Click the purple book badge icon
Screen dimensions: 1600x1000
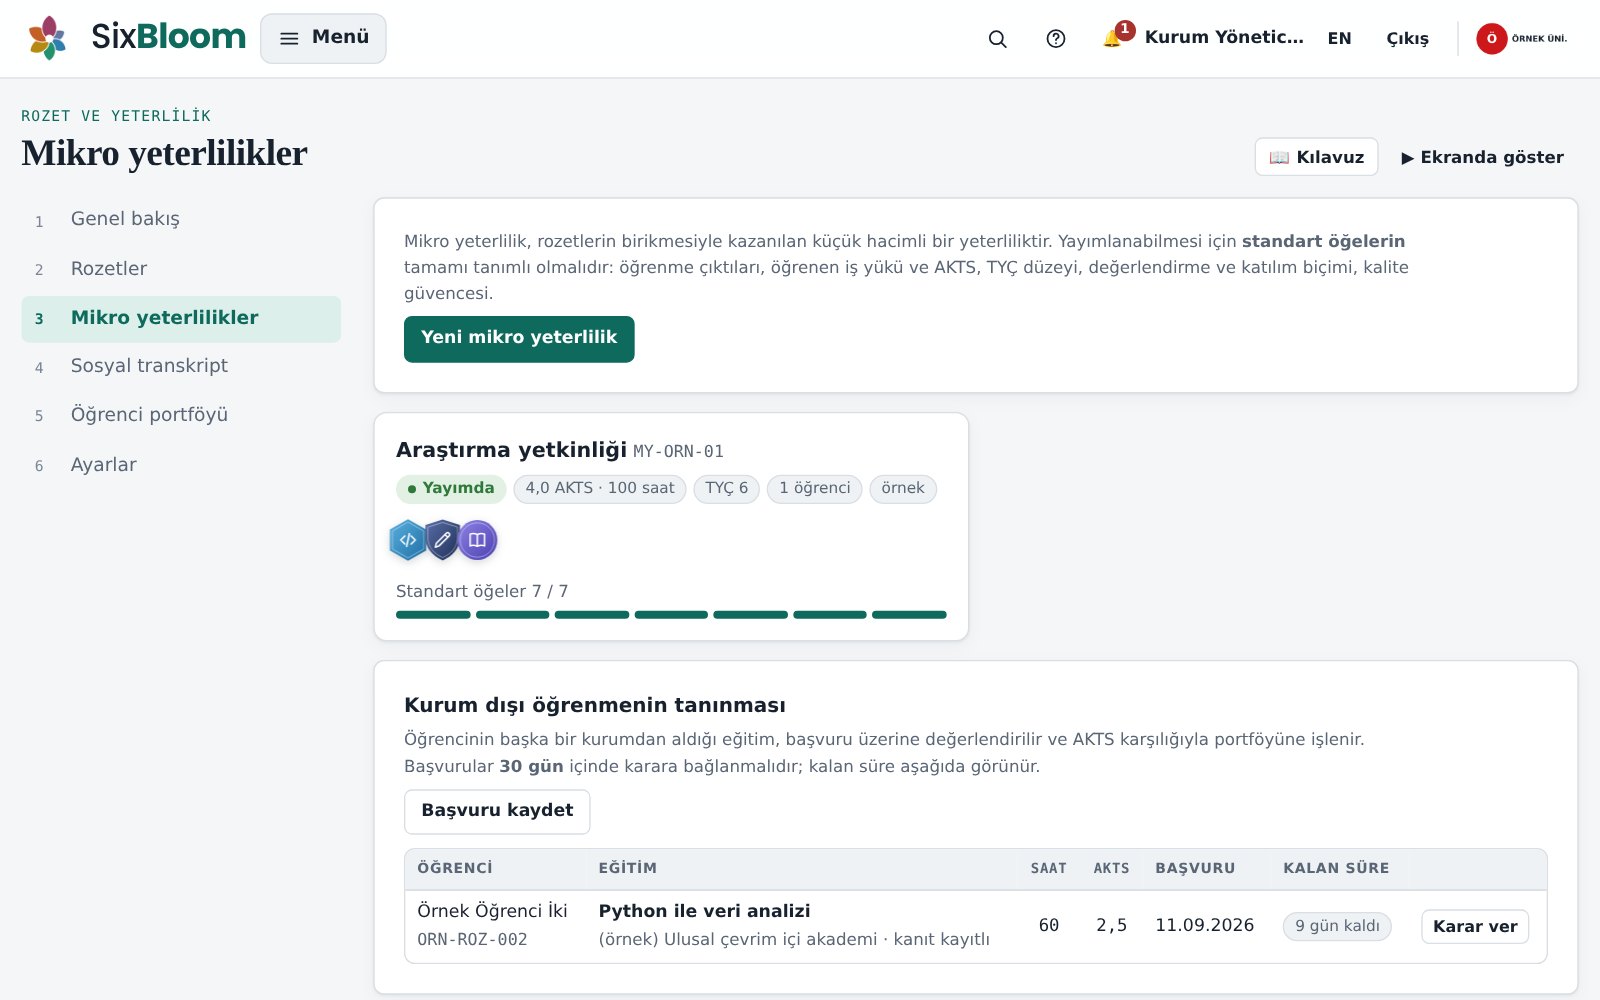point(478,540)
